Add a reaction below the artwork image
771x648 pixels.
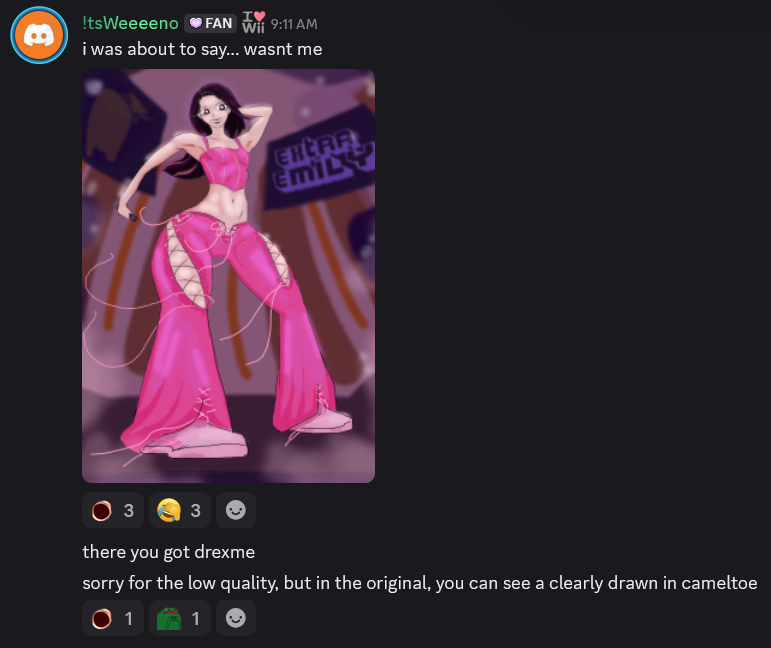[x=236, y=510]
